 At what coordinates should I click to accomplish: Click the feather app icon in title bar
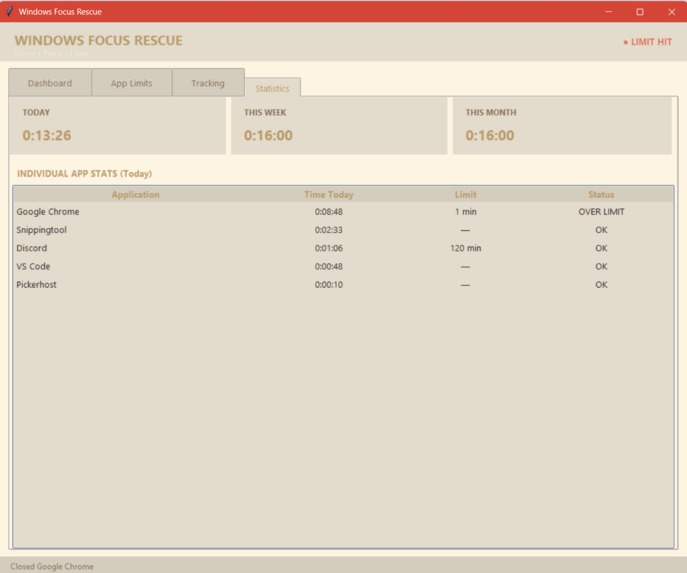pyautogui.click(x=10, y=11)
